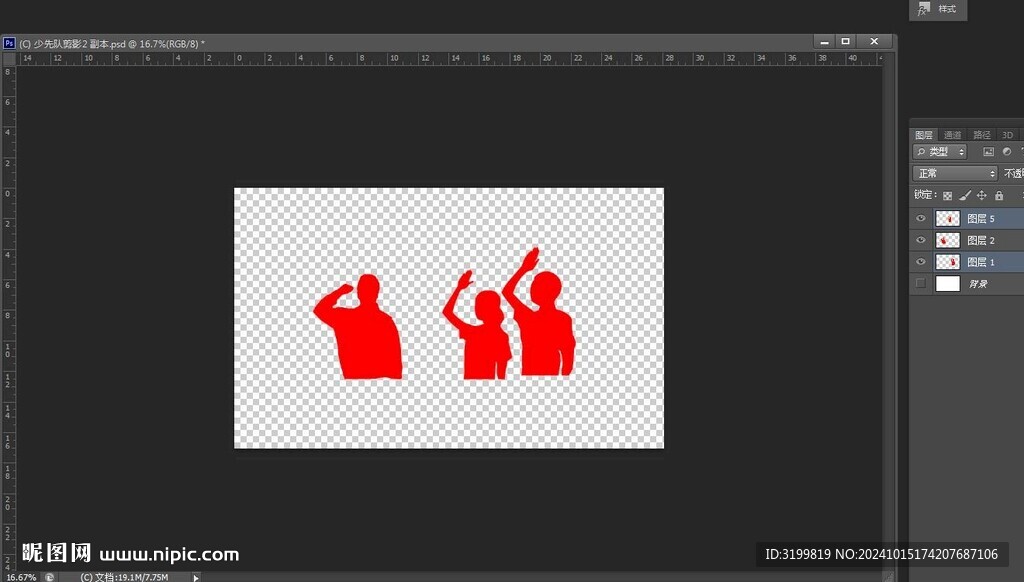Click the 16.67% zoom level field
This screenshot has height=582, width=1024.
point(21,577)
